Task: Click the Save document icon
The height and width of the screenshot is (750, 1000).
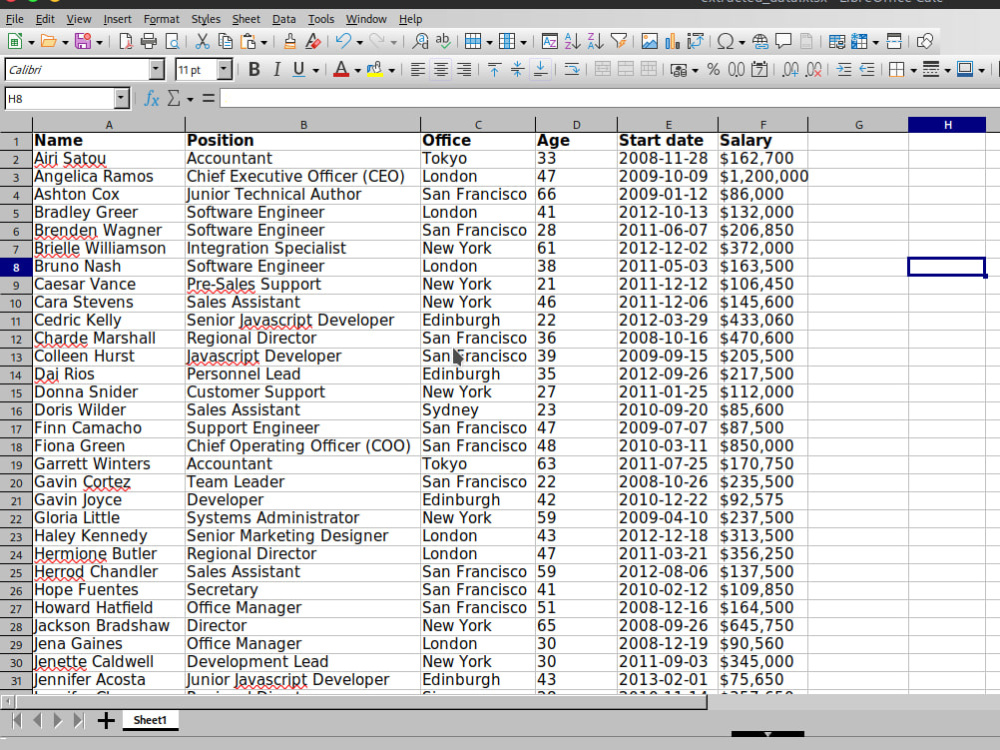Action: point(83,42)
